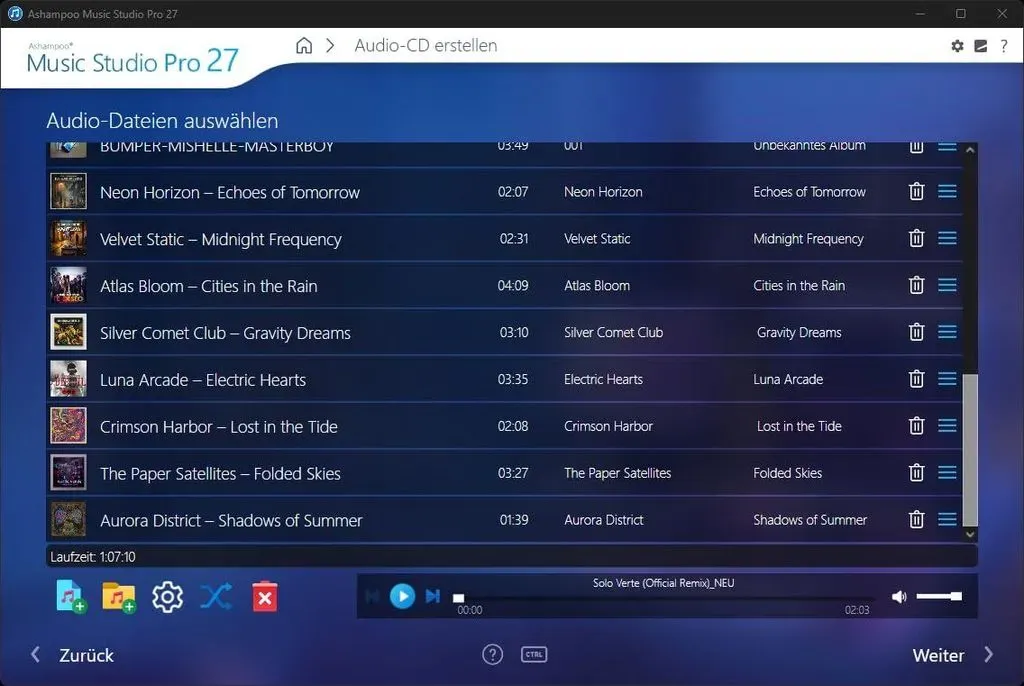Clear all tracks with red X
Viewport: 1024px width, 686px height.
point(264,596)
